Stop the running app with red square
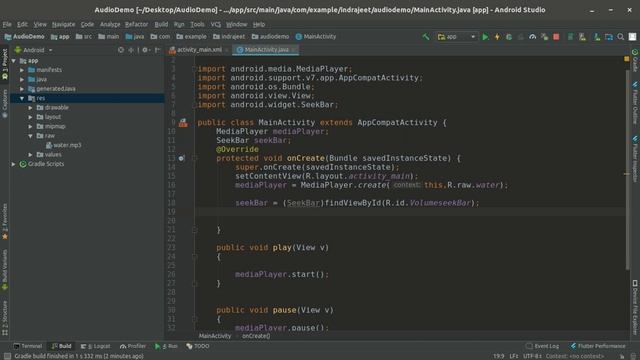 click(x=556, y=37)
